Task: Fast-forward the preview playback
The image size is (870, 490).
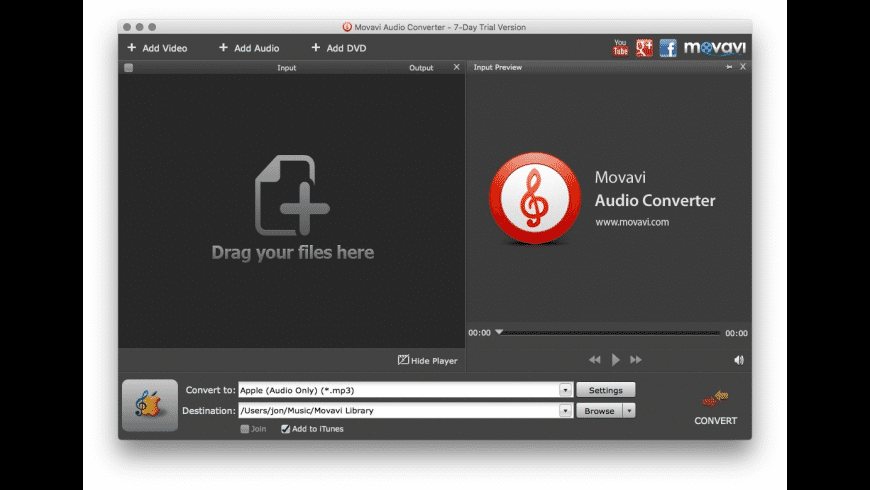Action: [636, 360]
